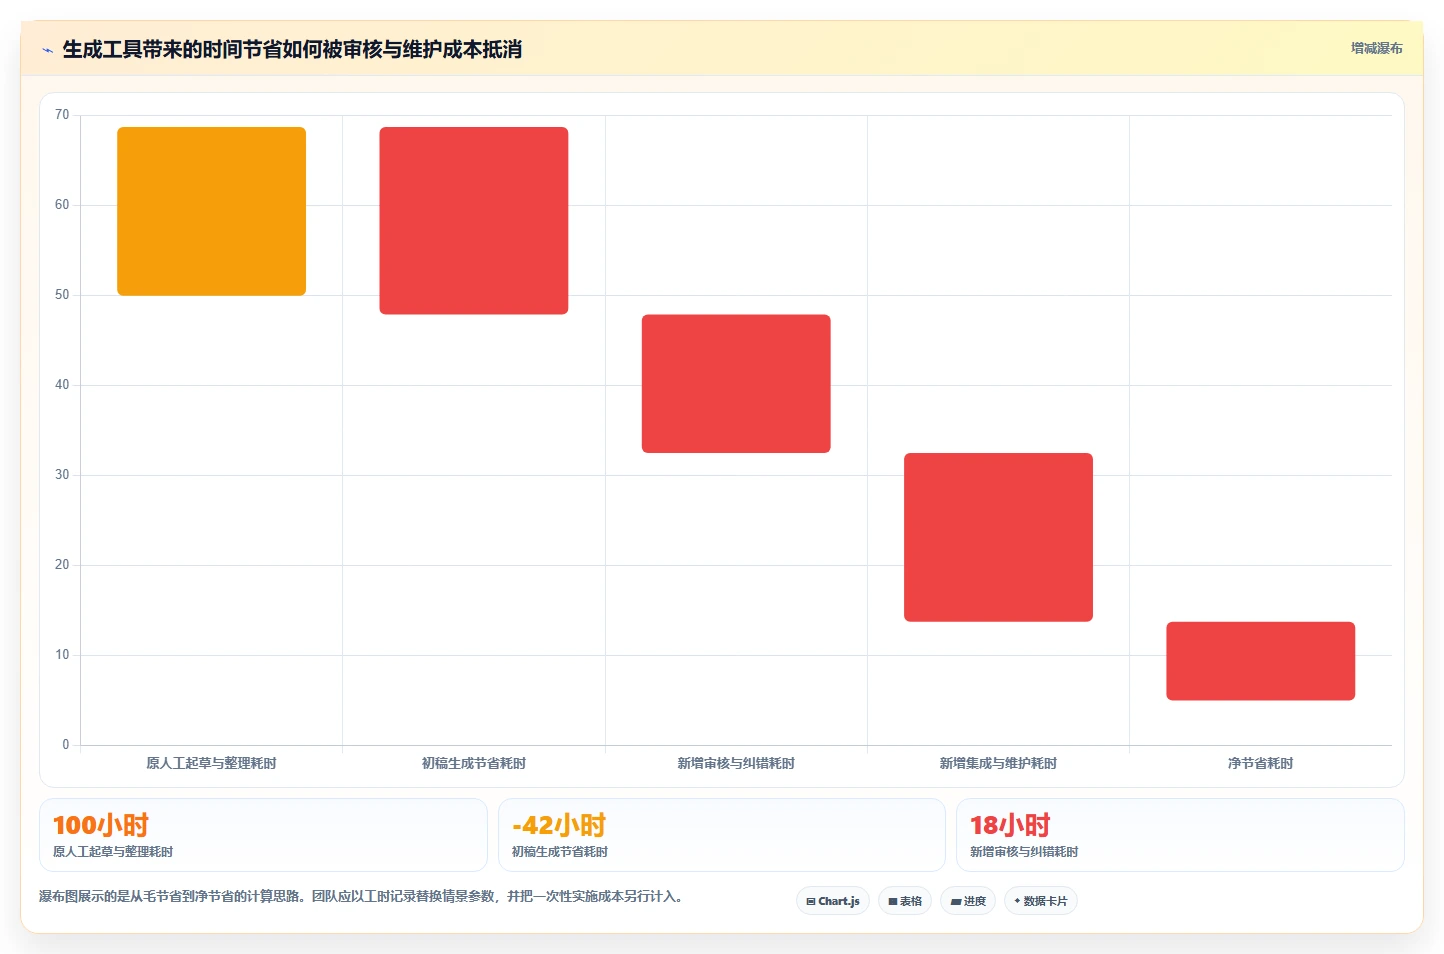
Task: Click the y-axis value 60
Action: 62,205
